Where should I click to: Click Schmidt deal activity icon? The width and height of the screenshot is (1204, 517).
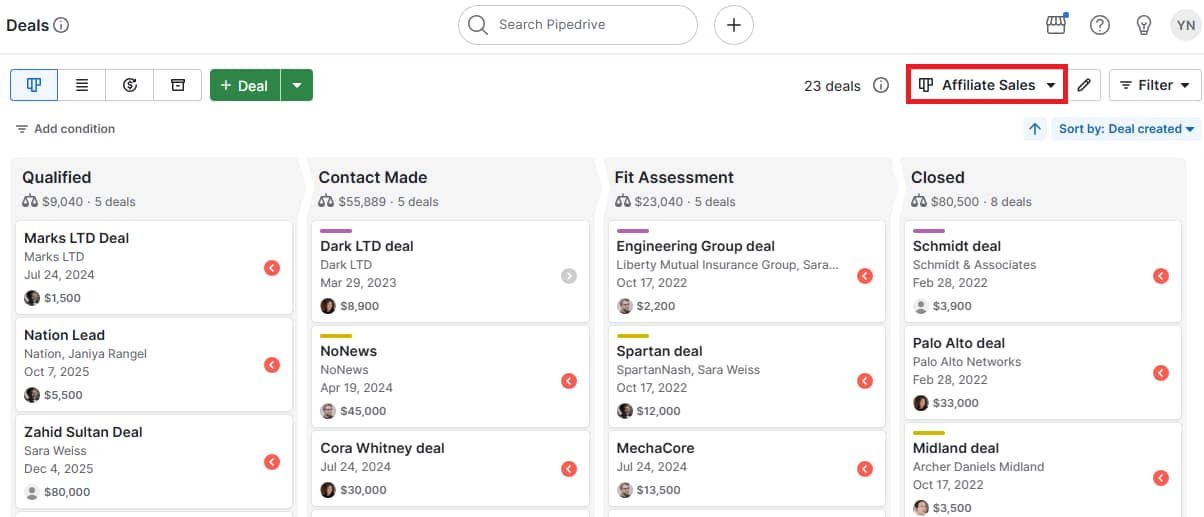click(1161, 275)
